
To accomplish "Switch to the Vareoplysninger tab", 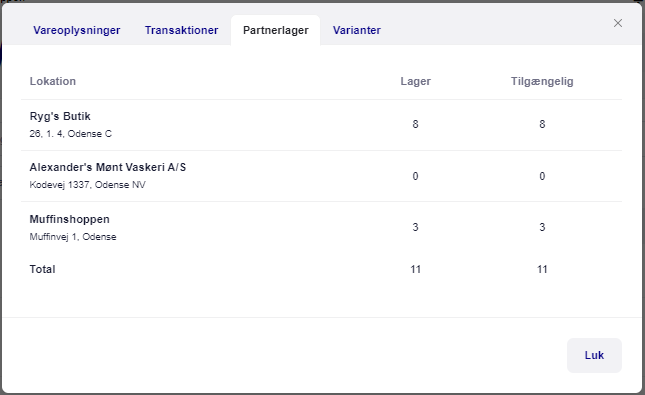I will coord(77,30).
